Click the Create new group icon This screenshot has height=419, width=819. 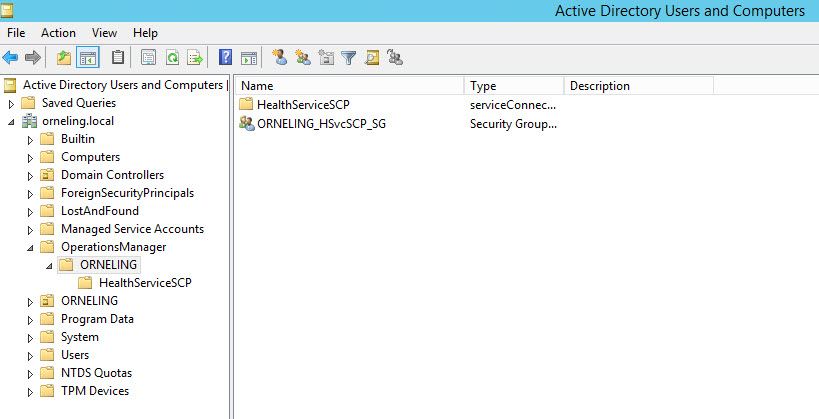(303, 58)
